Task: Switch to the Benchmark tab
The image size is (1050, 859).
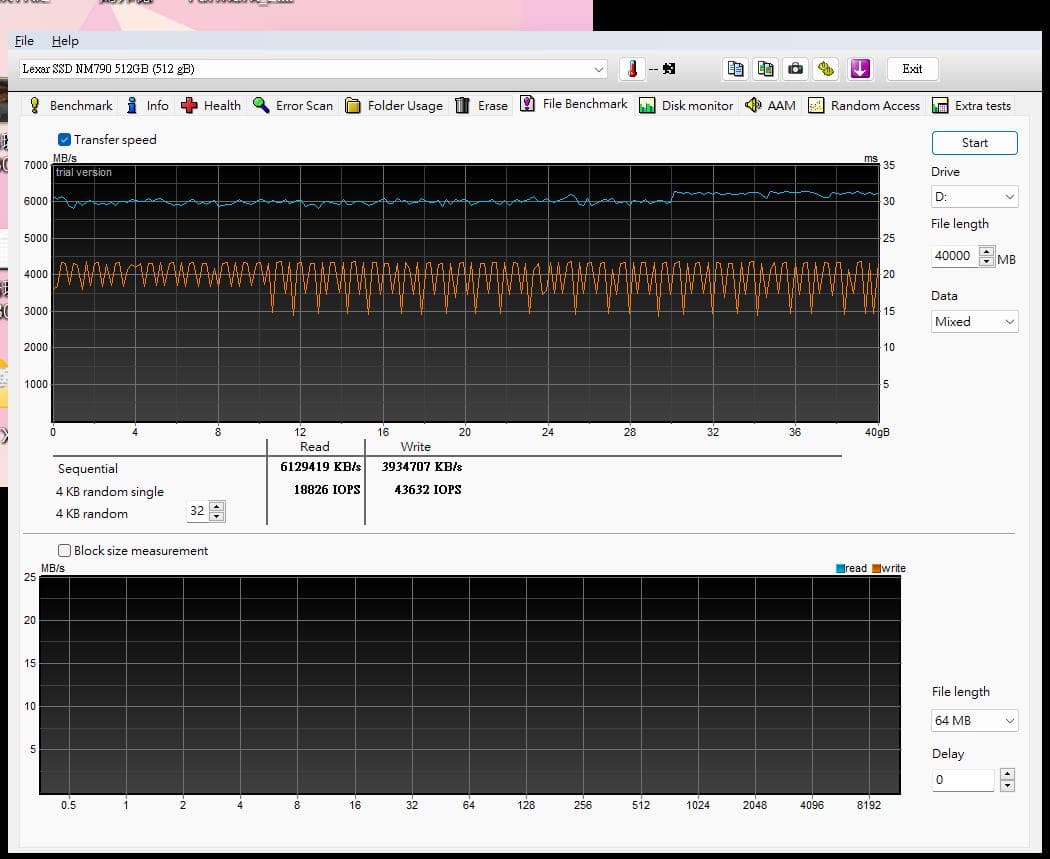Action: pyautogui.click(x=71, y=105)
